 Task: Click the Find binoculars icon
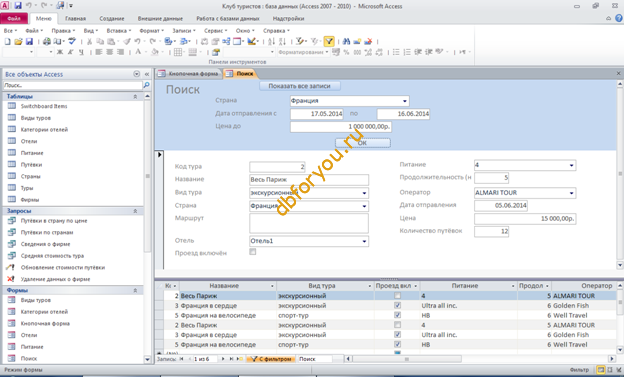click(346, 41)
